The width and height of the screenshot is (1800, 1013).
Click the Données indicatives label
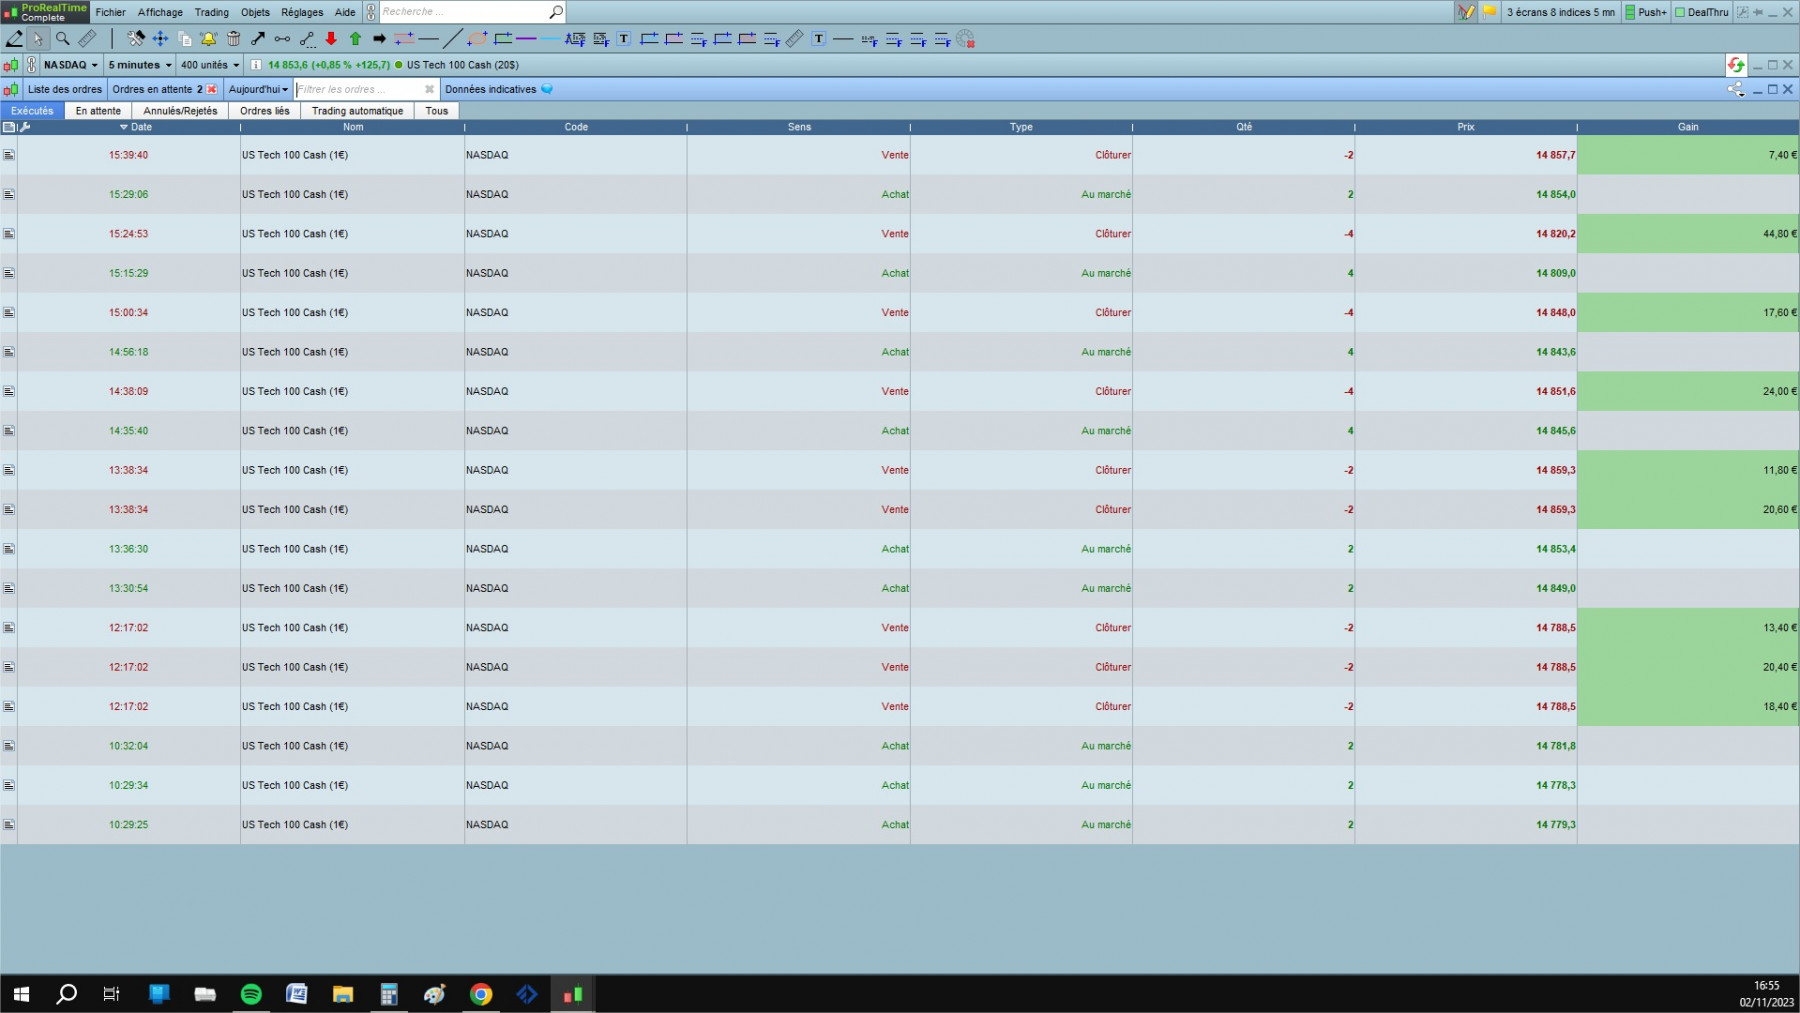click(491, 89)
